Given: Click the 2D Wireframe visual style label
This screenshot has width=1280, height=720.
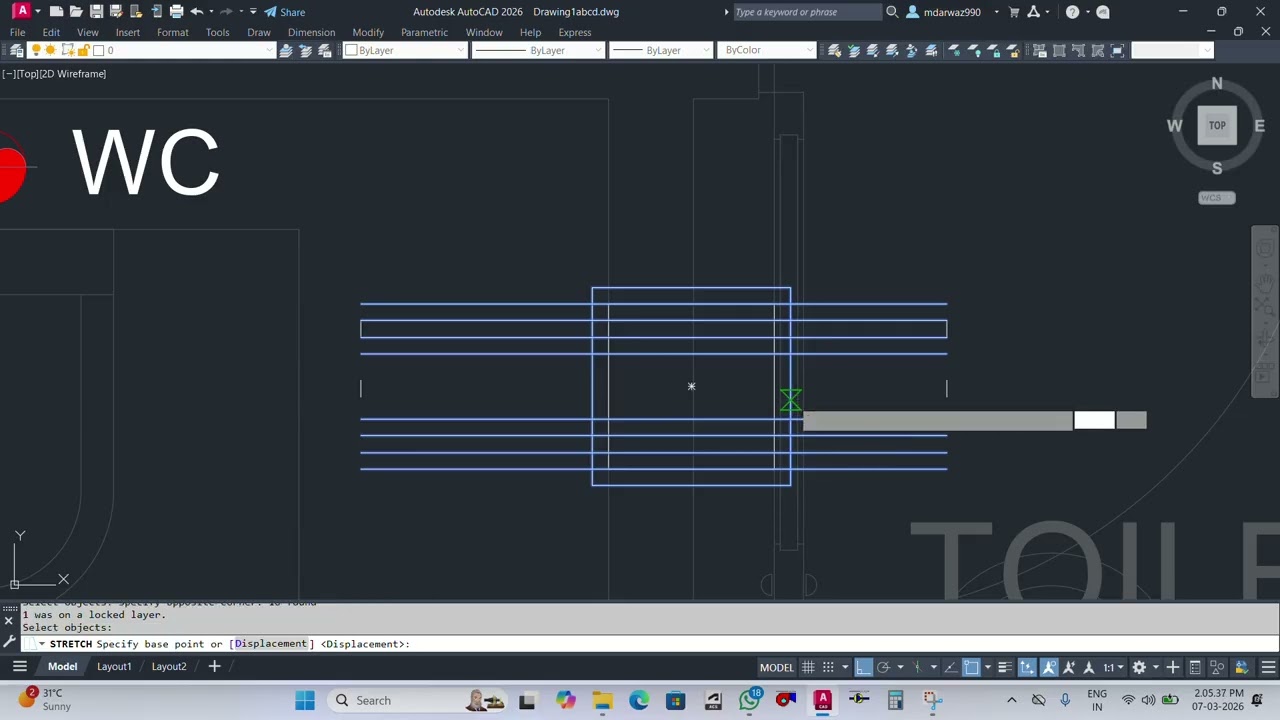Looking at the screenshot, I should (x=73, y=74).
